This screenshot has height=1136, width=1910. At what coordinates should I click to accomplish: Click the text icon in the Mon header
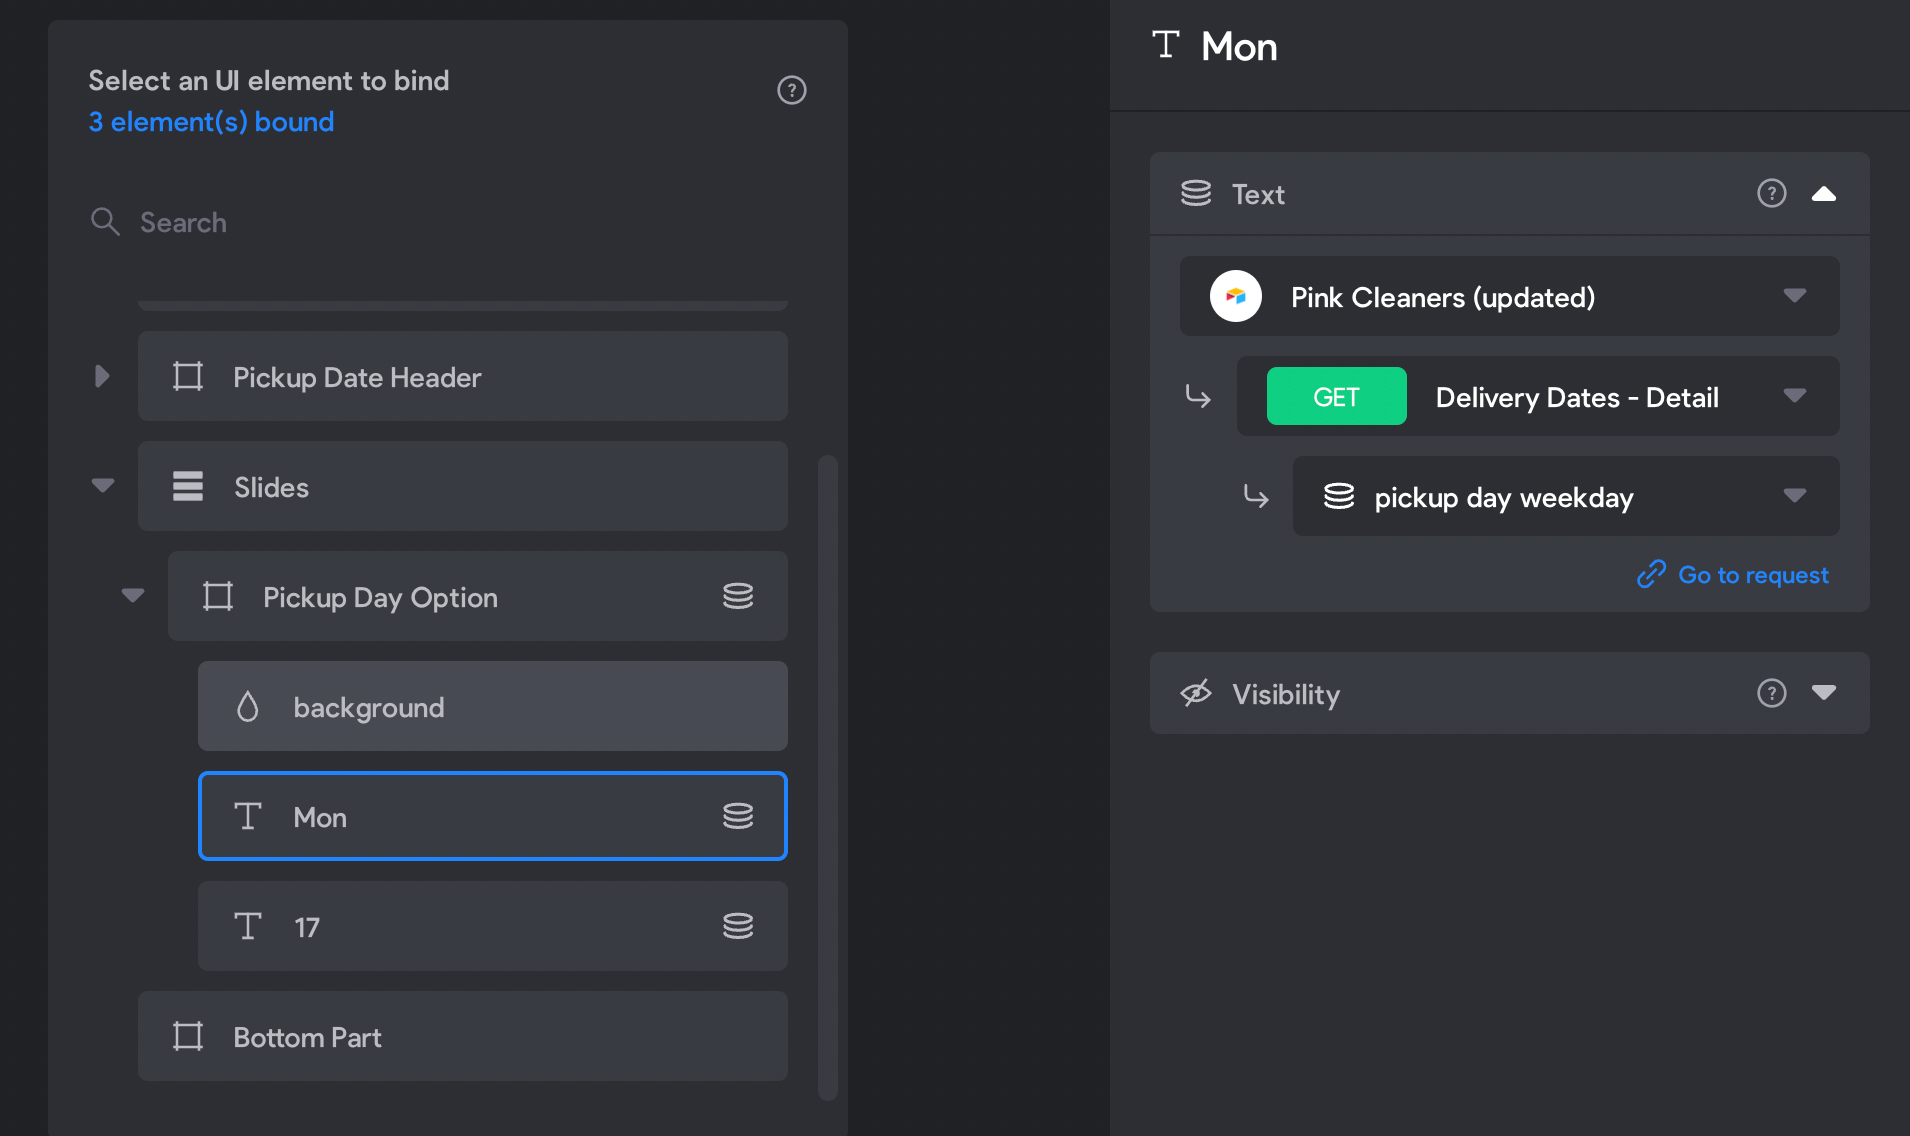pyautogui.click(x=1166, y=44)
